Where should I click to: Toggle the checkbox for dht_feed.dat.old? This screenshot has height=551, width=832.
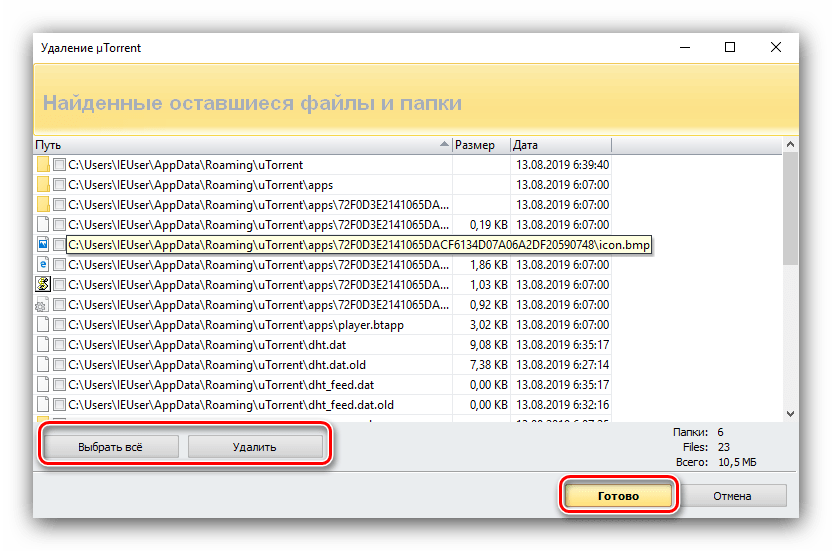pos(60,404)
